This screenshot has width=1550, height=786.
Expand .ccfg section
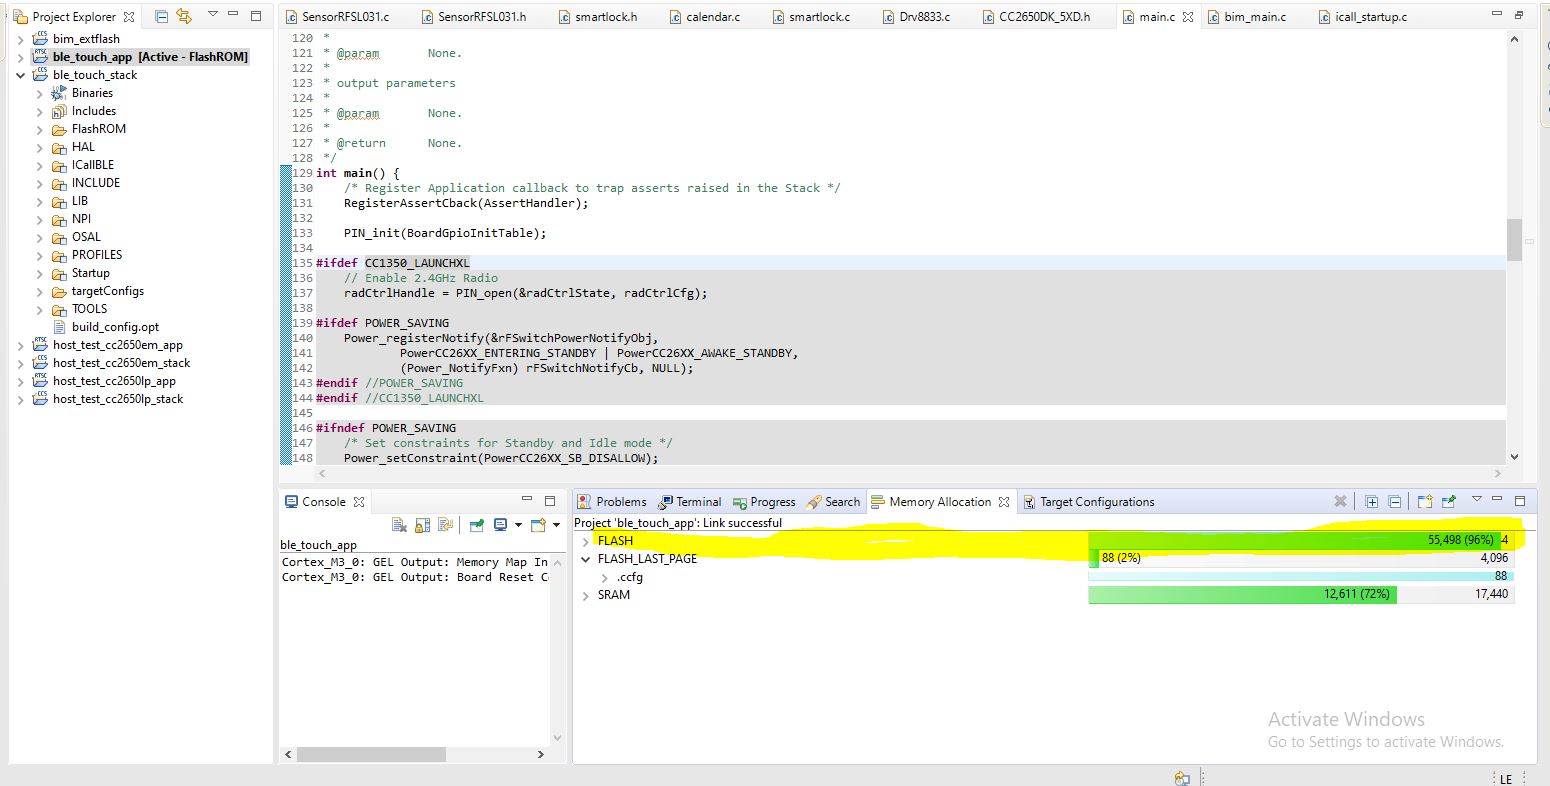pyautogui.click(x=605, y=577)
